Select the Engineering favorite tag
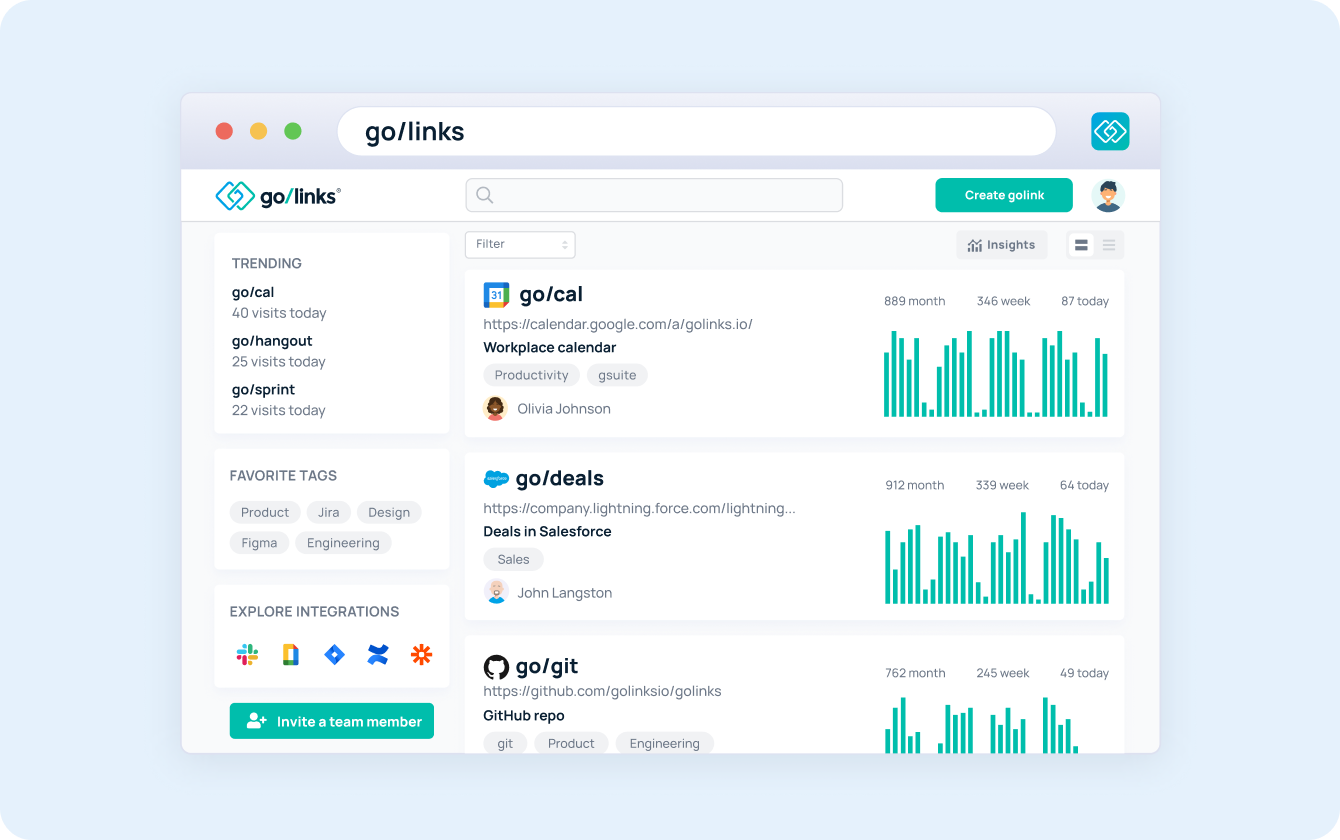This screenshot has width=1340, height=840. point(343,542)
